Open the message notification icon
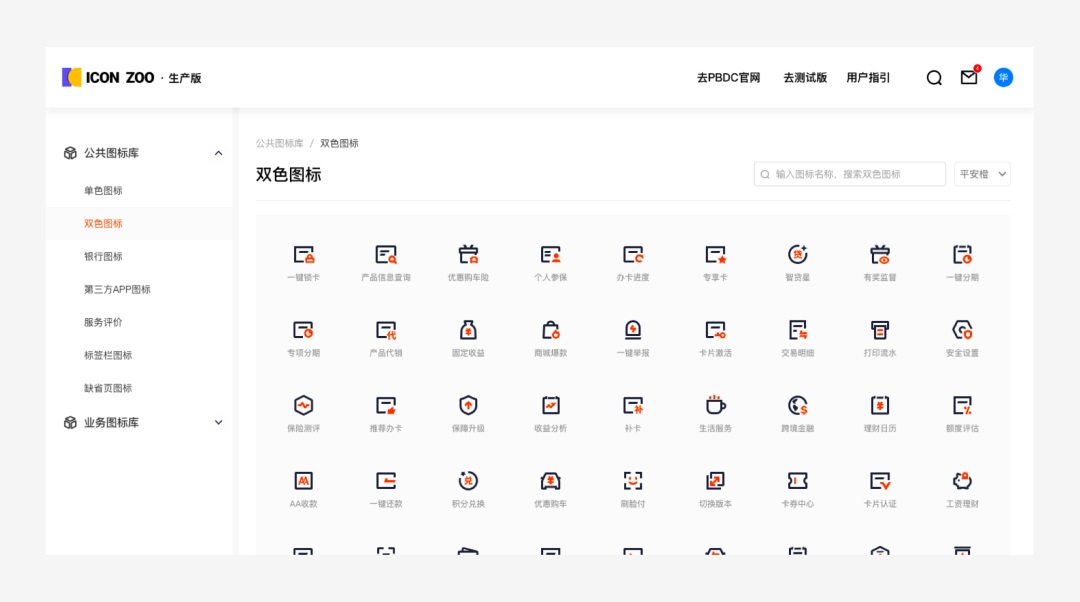 [x=967, y=76]
